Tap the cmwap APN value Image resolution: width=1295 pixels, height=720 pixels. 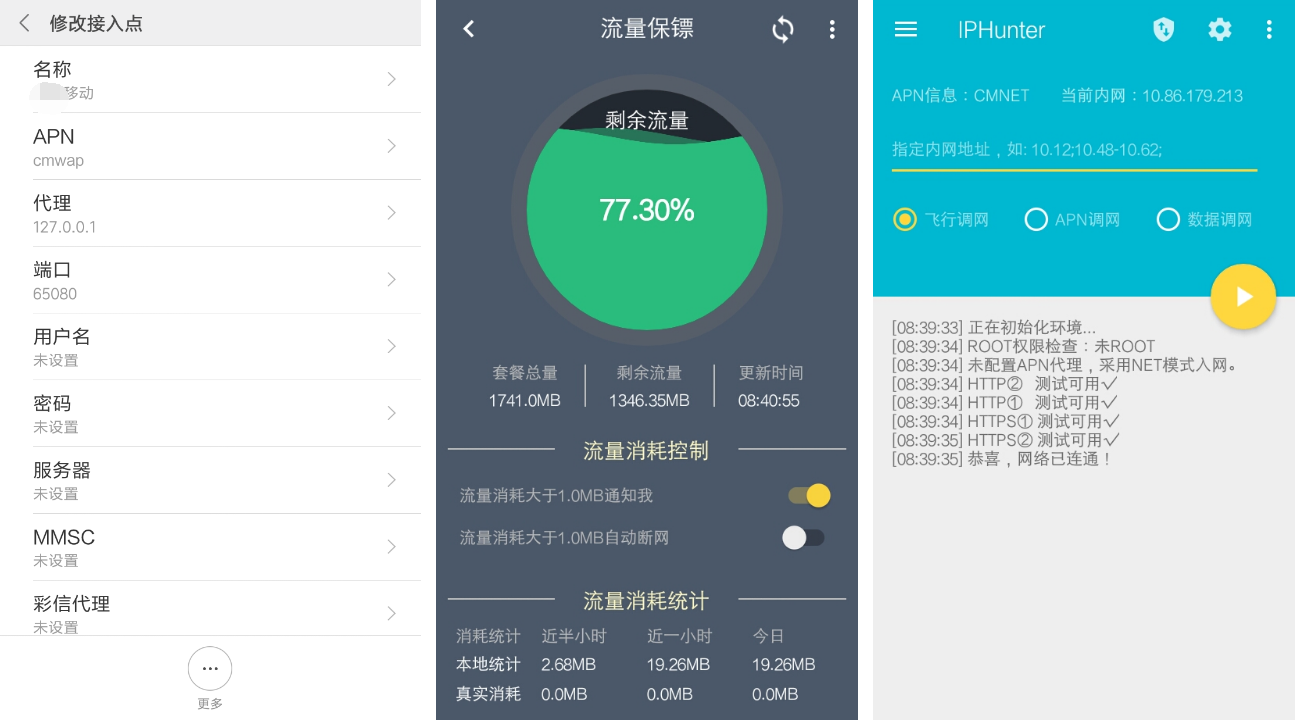58,161
